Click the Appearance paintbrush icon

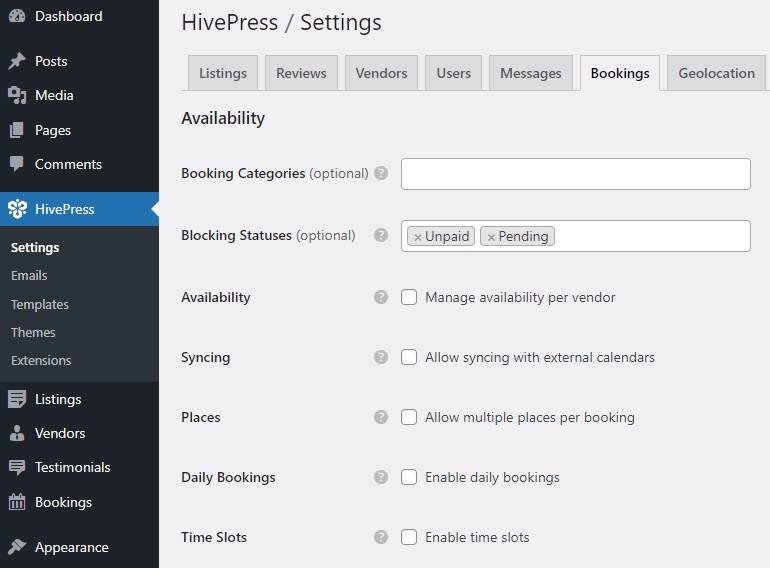[17, 547]
